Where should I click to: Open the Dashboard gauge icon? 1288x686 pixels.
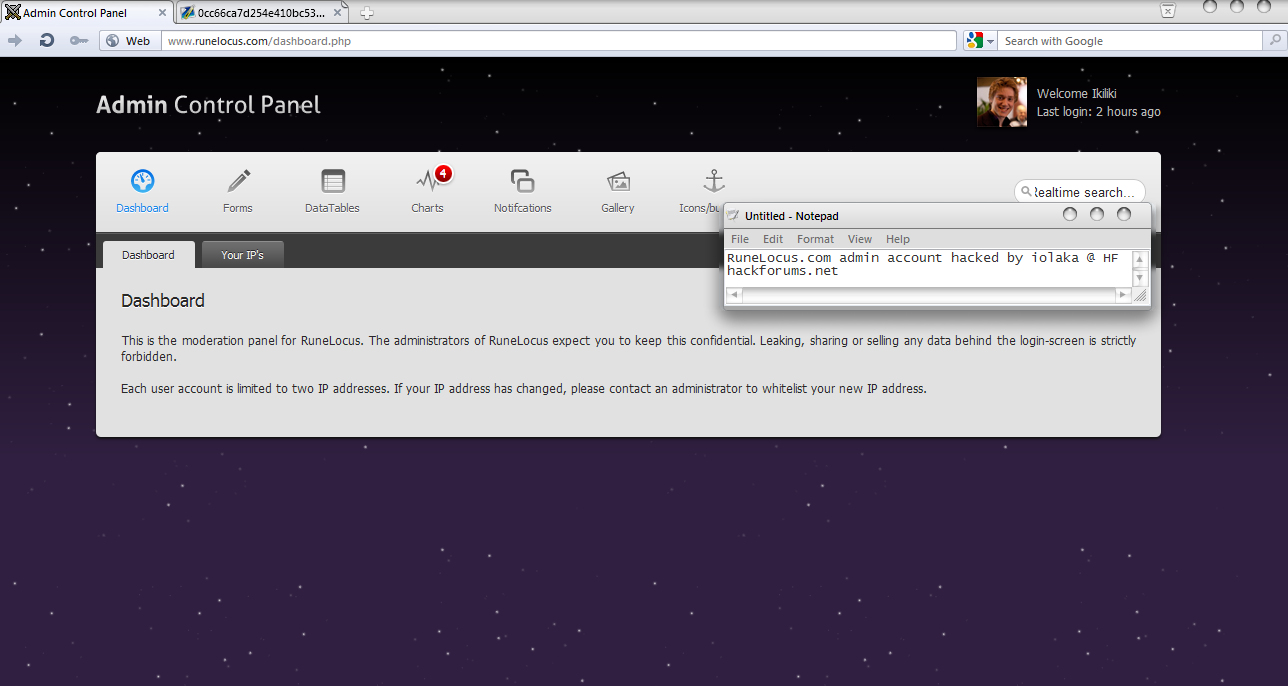click(142, 181)
